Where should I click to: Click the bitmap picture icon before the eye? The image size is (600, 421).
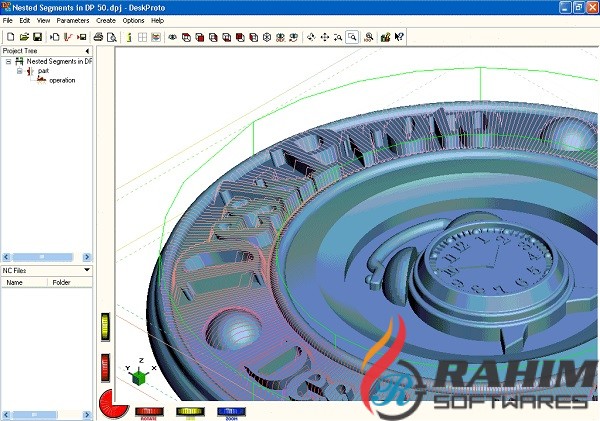coord(156,37)
